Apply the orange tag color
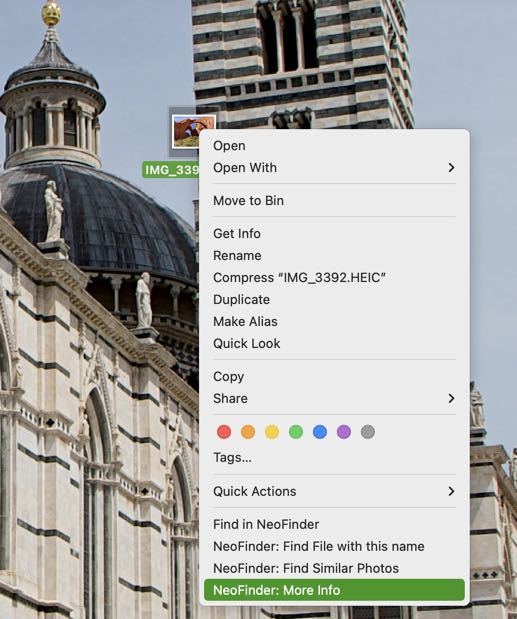Viewport: 517px width, 619px height. click(x=248, y=432)
